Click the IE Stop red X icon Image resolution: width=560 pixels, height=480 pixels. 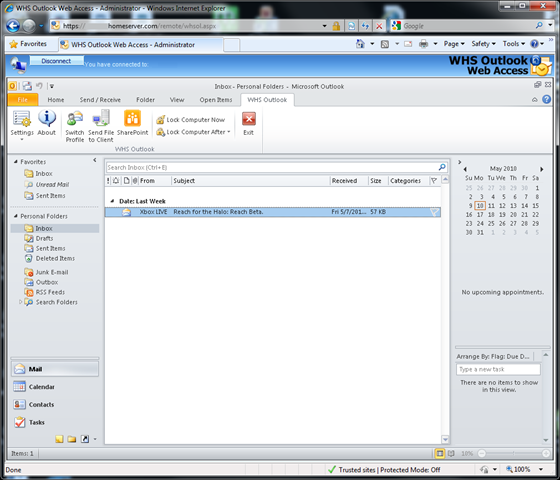point(379,26)
